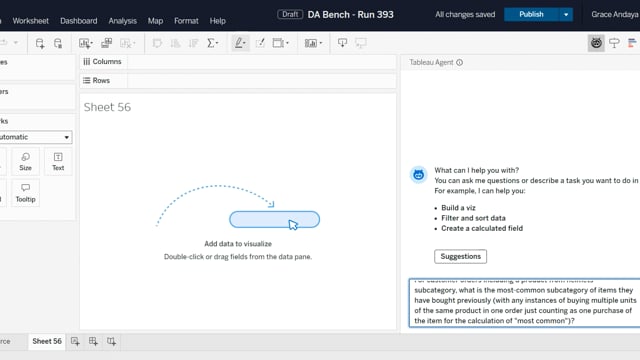640x360 pixels.
Task: Click the New Worksheet chart icon in toolbar
Action: pos(84,43)
